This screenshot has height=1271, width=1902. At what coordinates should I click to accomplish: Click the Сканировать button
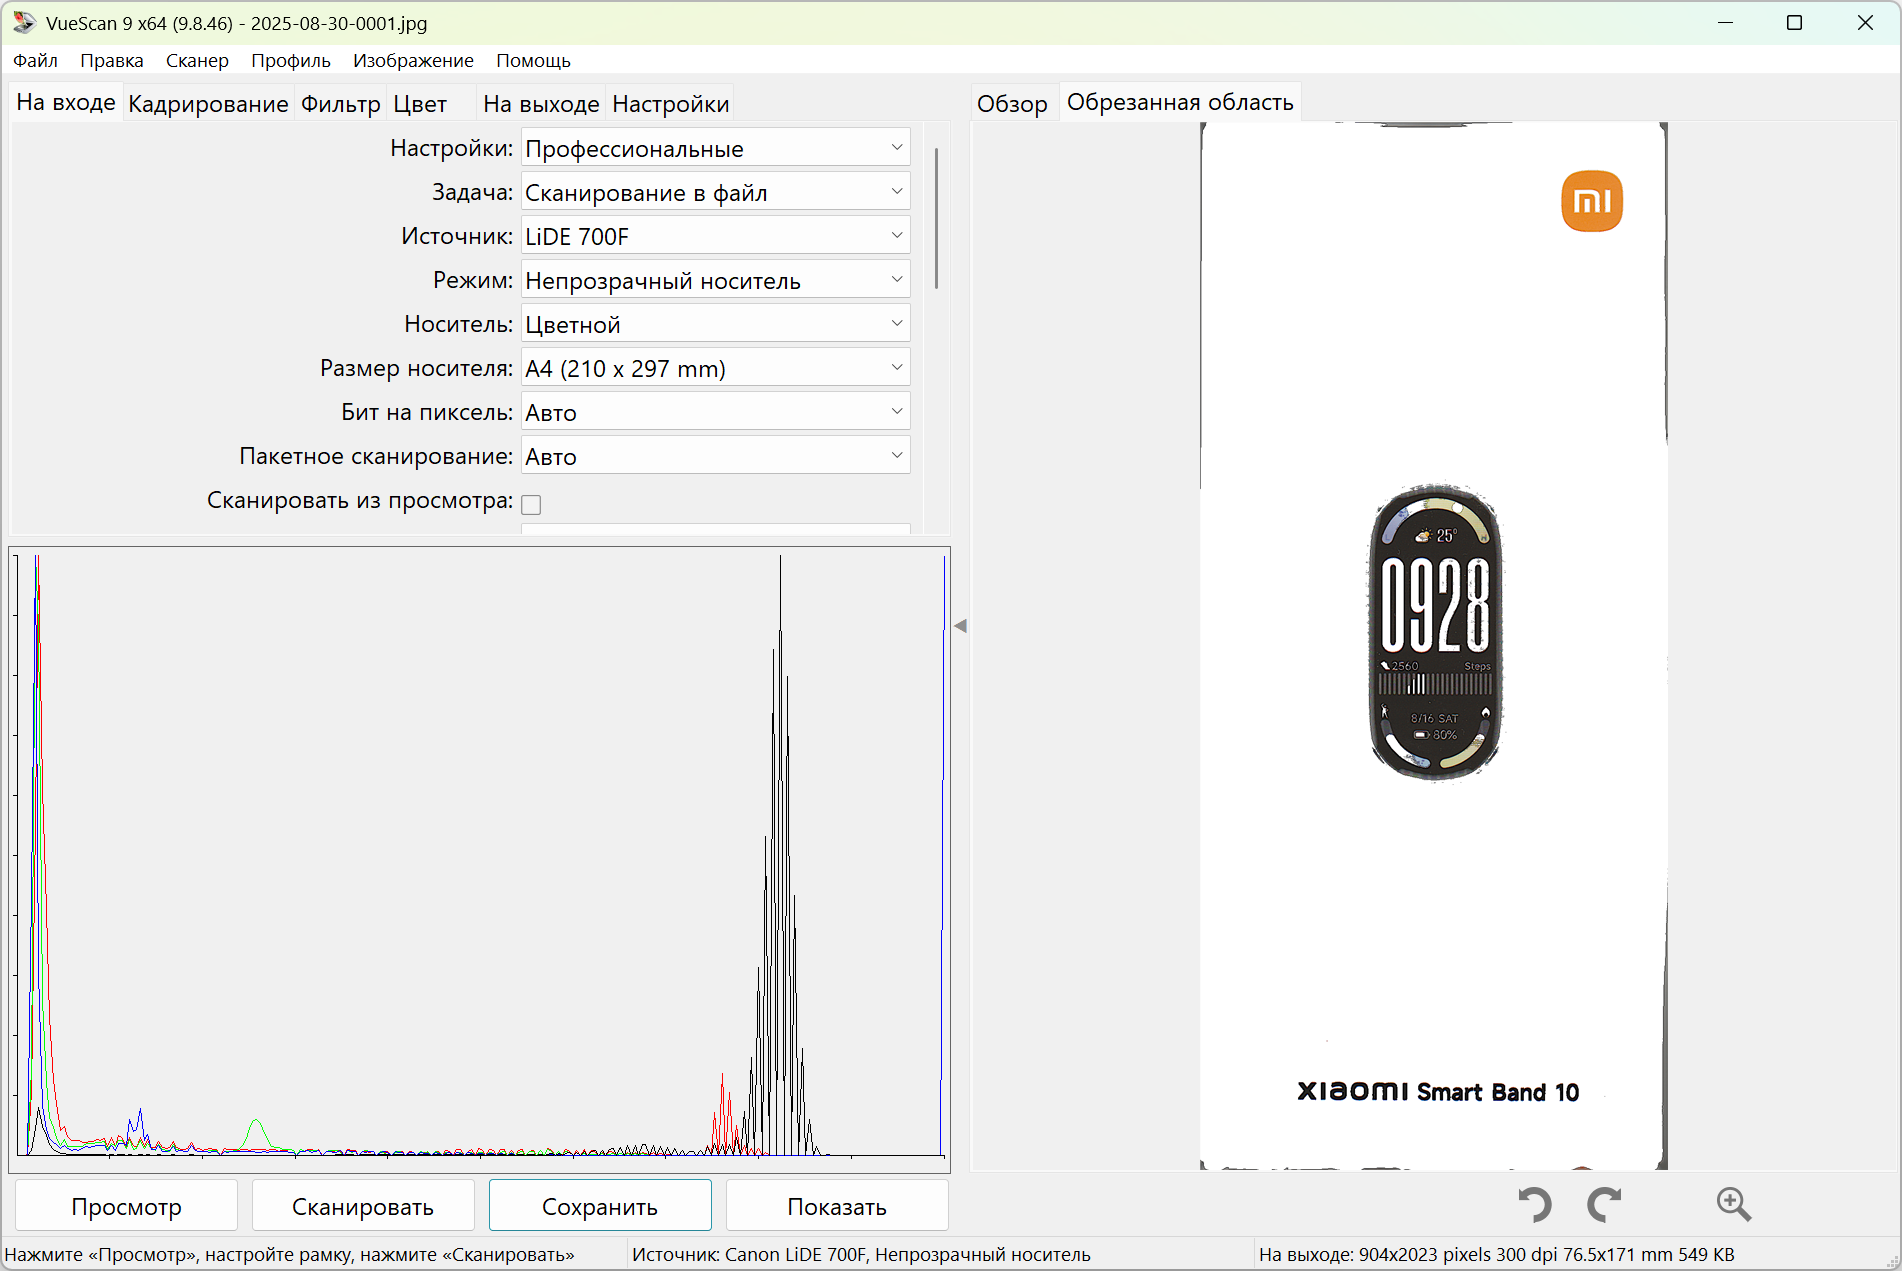point(363,1206)
